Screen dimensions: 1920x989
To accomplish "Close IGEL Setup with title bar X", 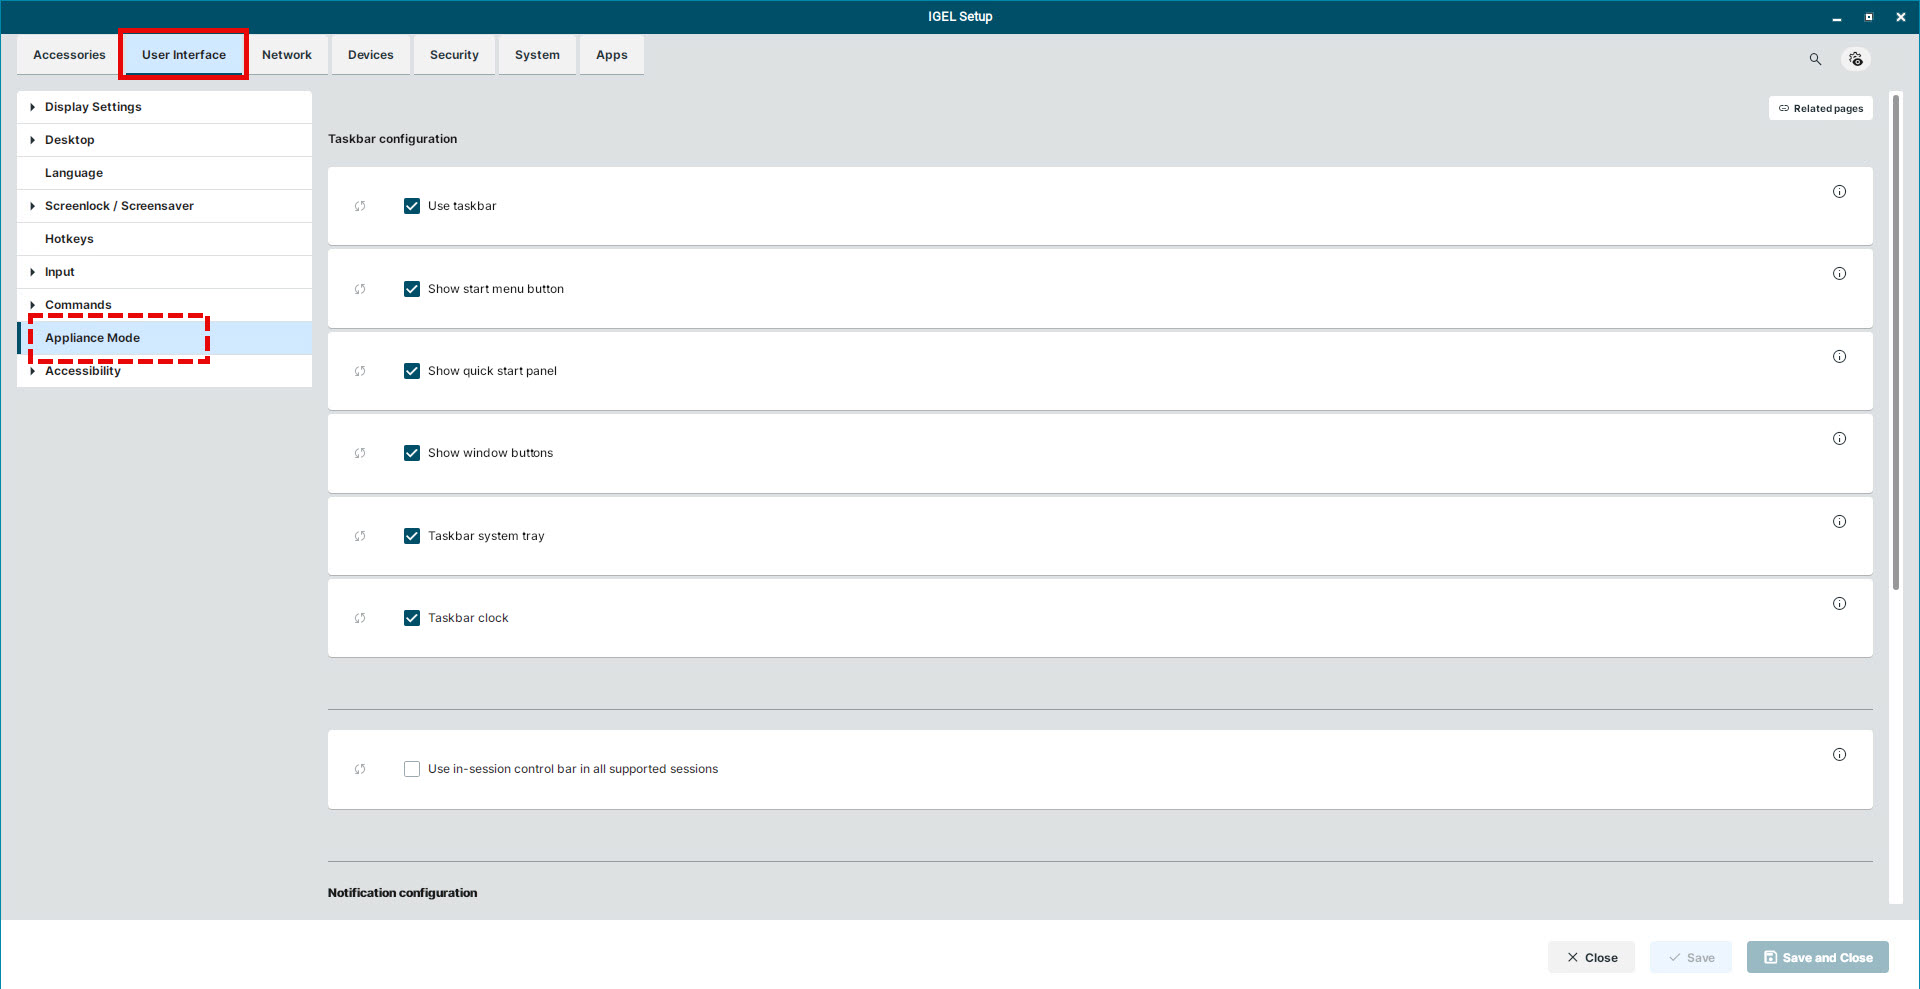I will click(x=1900, y=17).
